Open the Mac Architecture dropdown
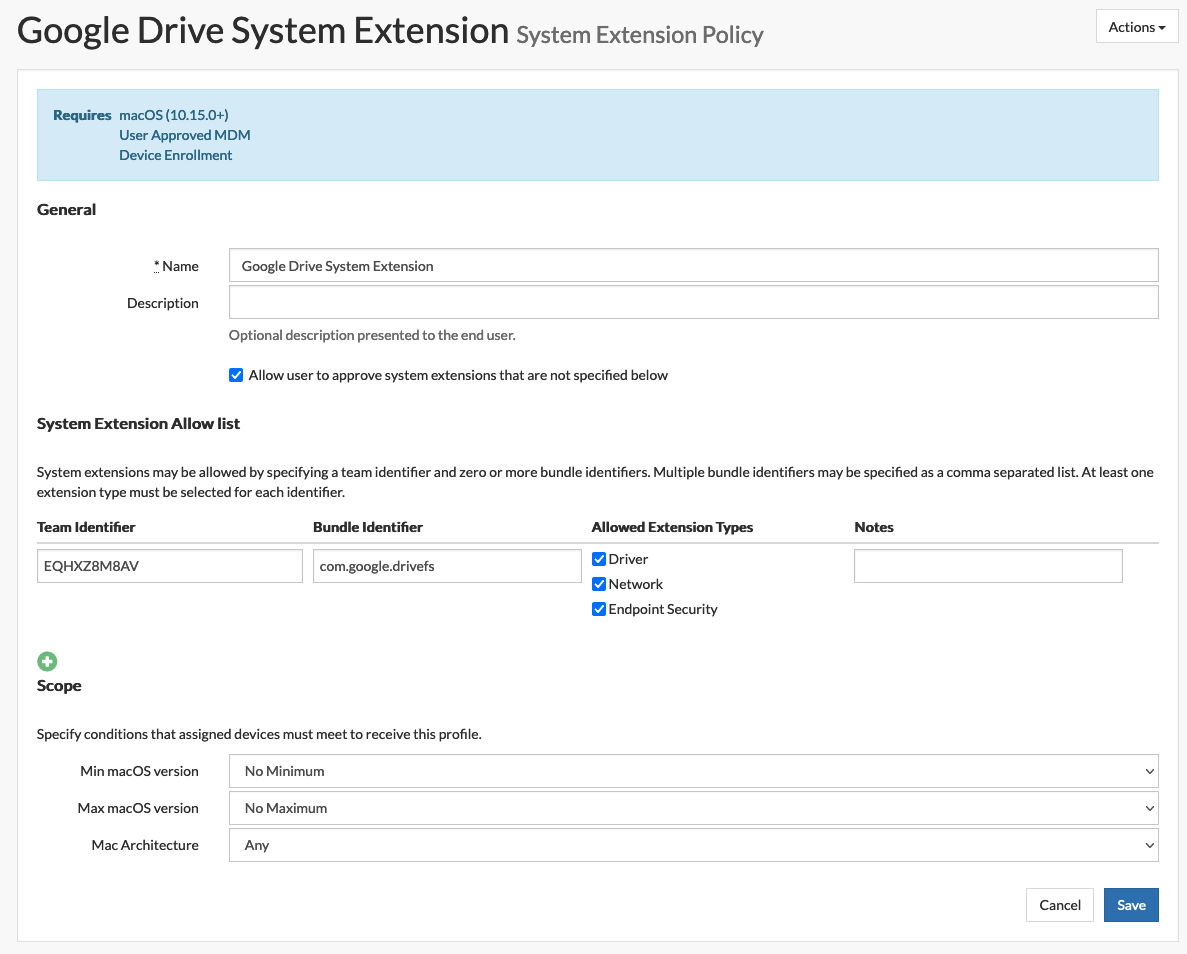Image resolution: width=1187 pixels, height=954 pixels. [x=693, y=845]
